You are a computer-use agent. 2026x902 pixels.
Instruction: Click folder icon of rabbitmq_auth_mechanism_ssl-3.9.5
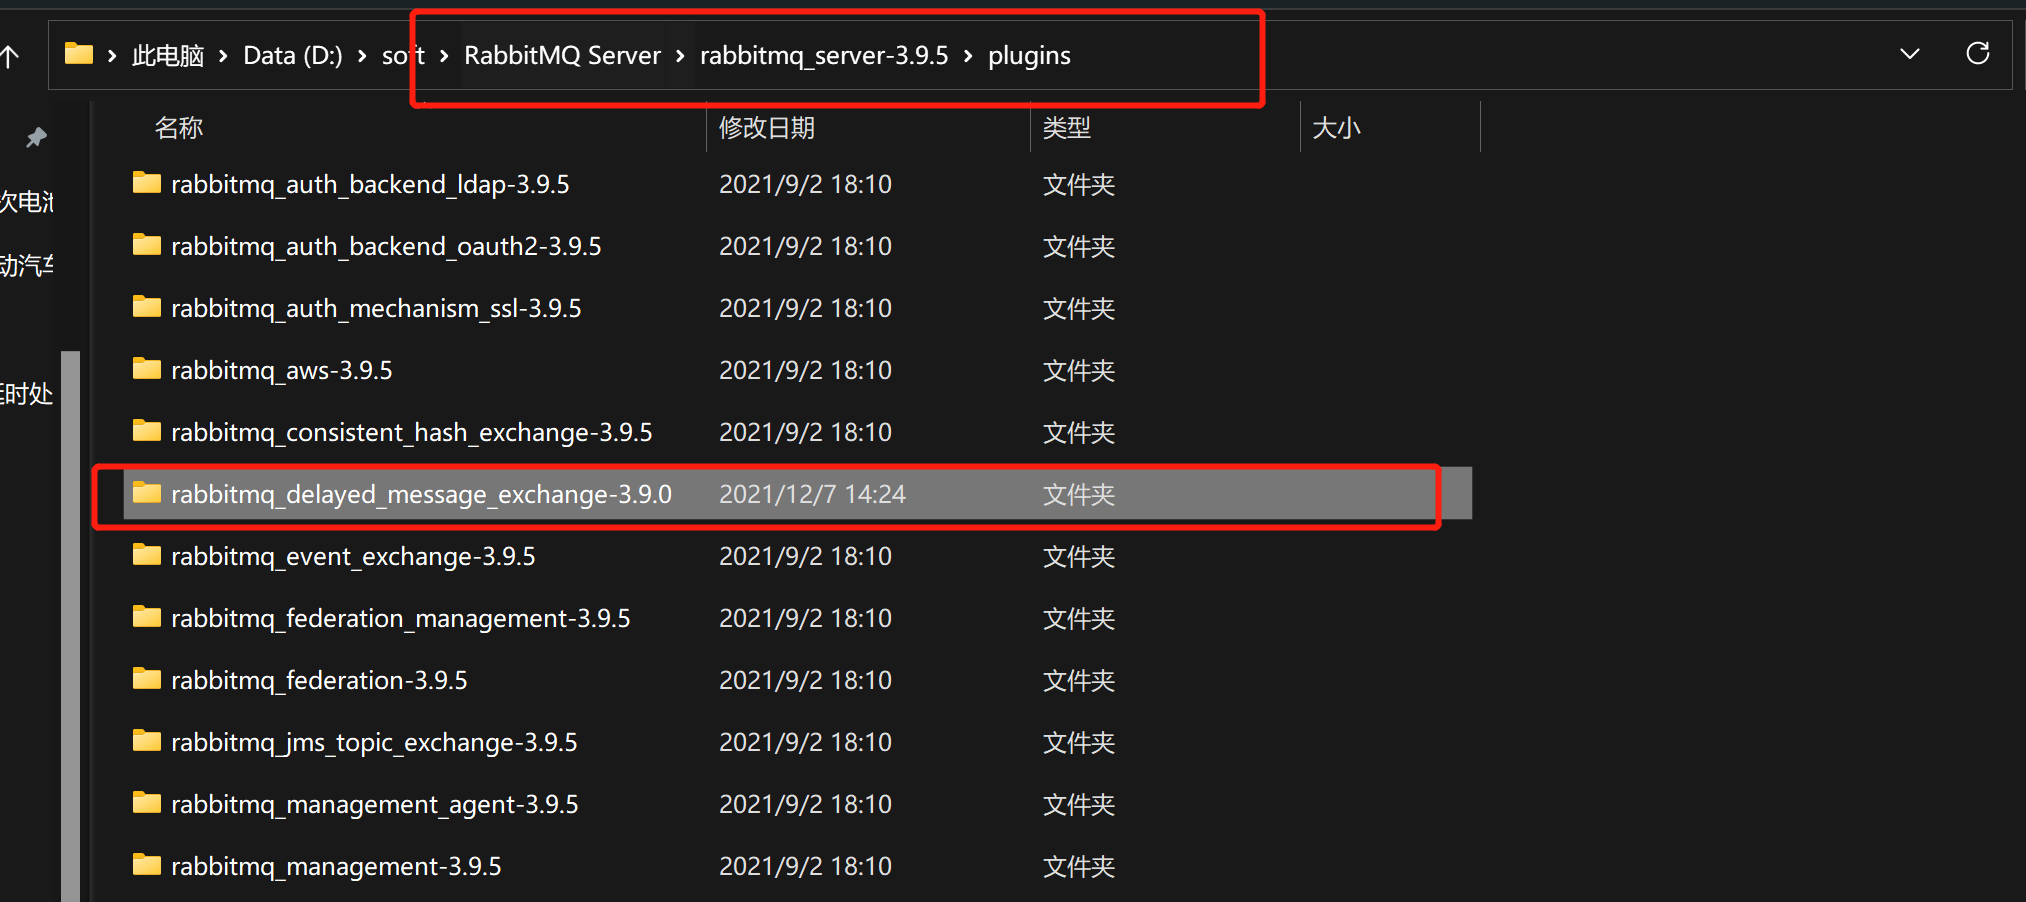[147, 307]
